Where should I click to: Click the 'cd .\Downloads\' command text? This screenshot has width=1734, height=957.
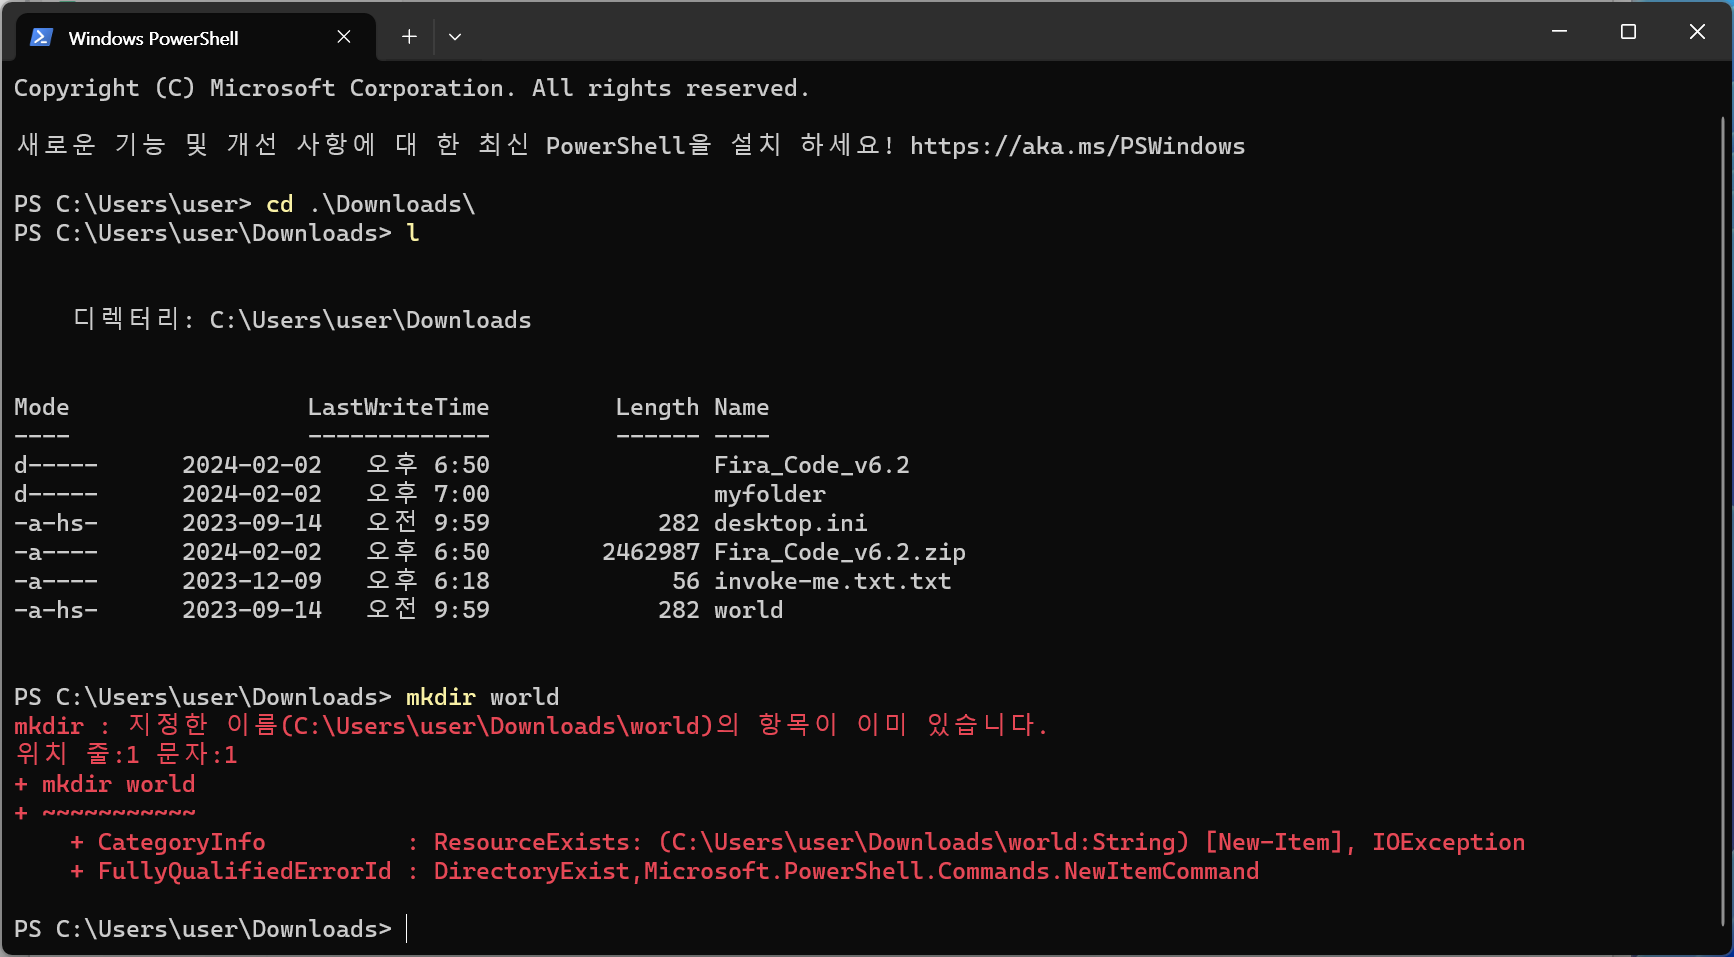pos(371,204)
